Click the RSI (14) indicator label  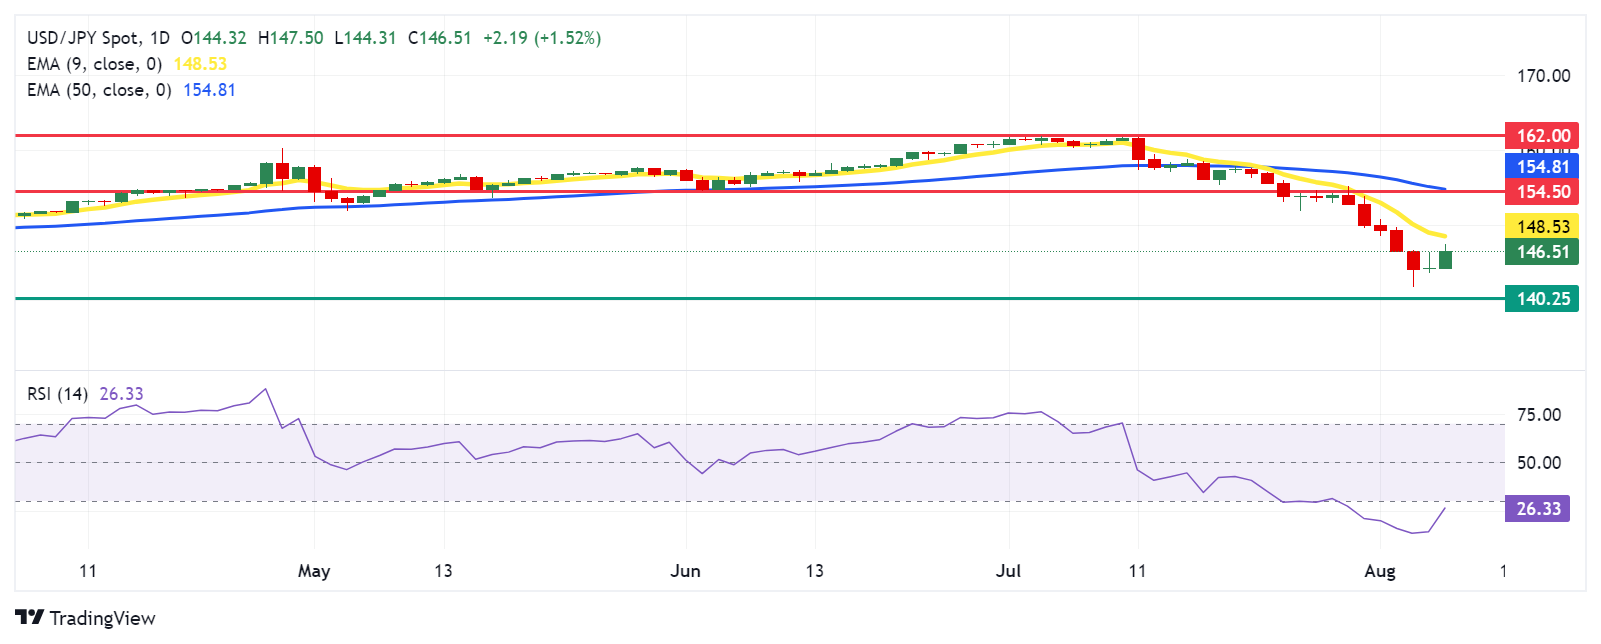pos(57,394)
